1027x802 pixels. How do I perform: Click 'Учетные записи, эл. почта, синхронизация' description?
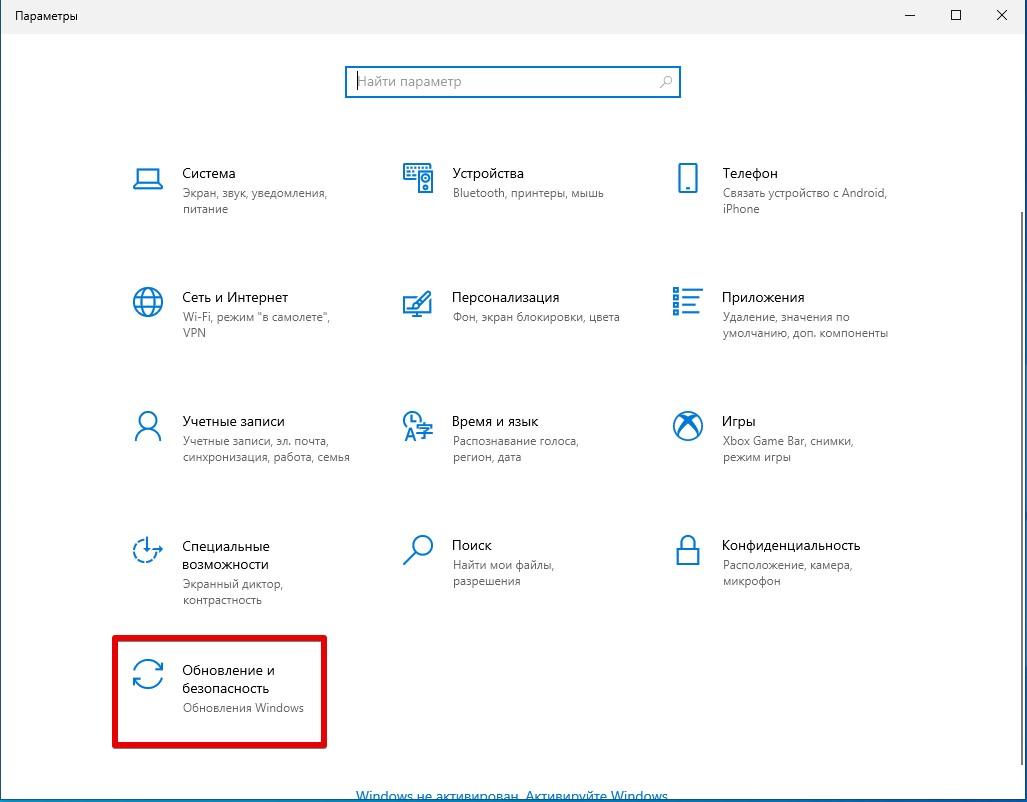click(266, 449)
